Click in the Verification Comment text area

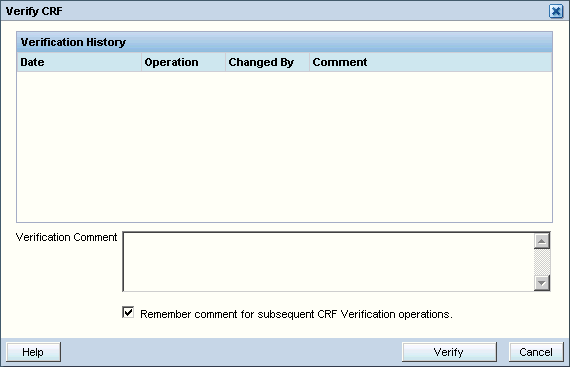pos(328,262)
